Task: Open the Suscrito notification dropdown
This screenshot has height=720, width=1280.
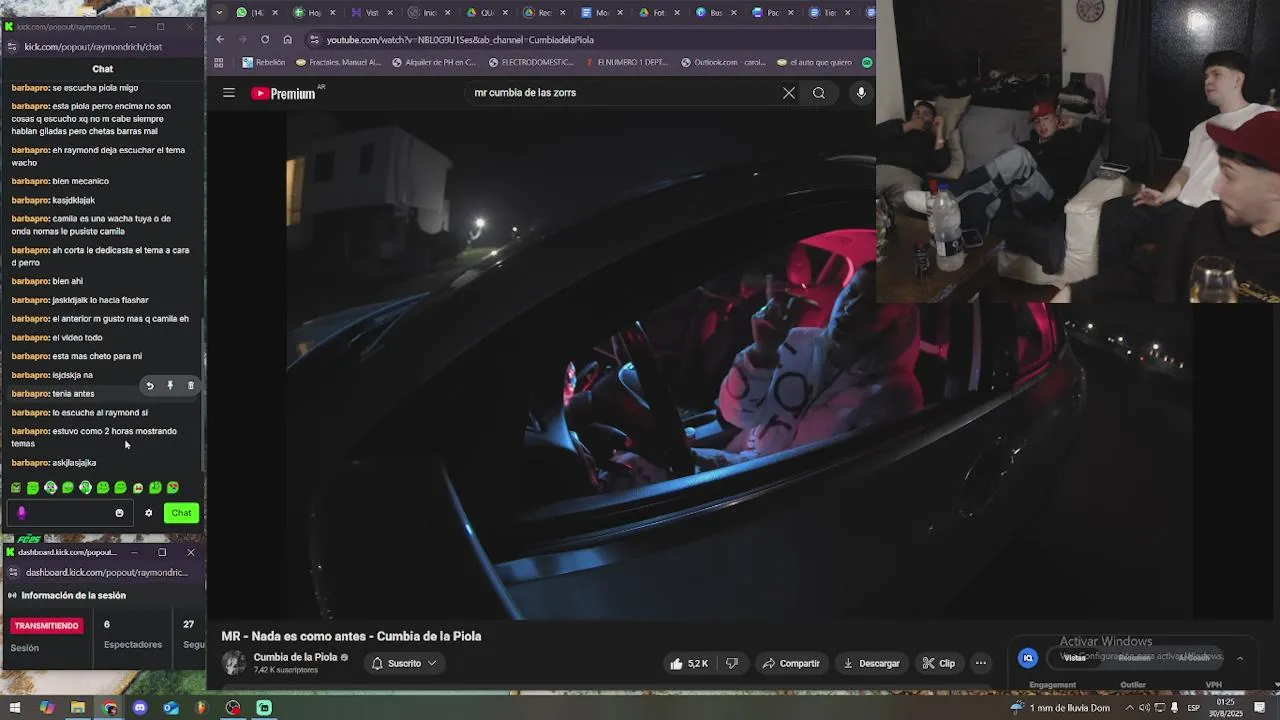Action: tap(404, 663)
